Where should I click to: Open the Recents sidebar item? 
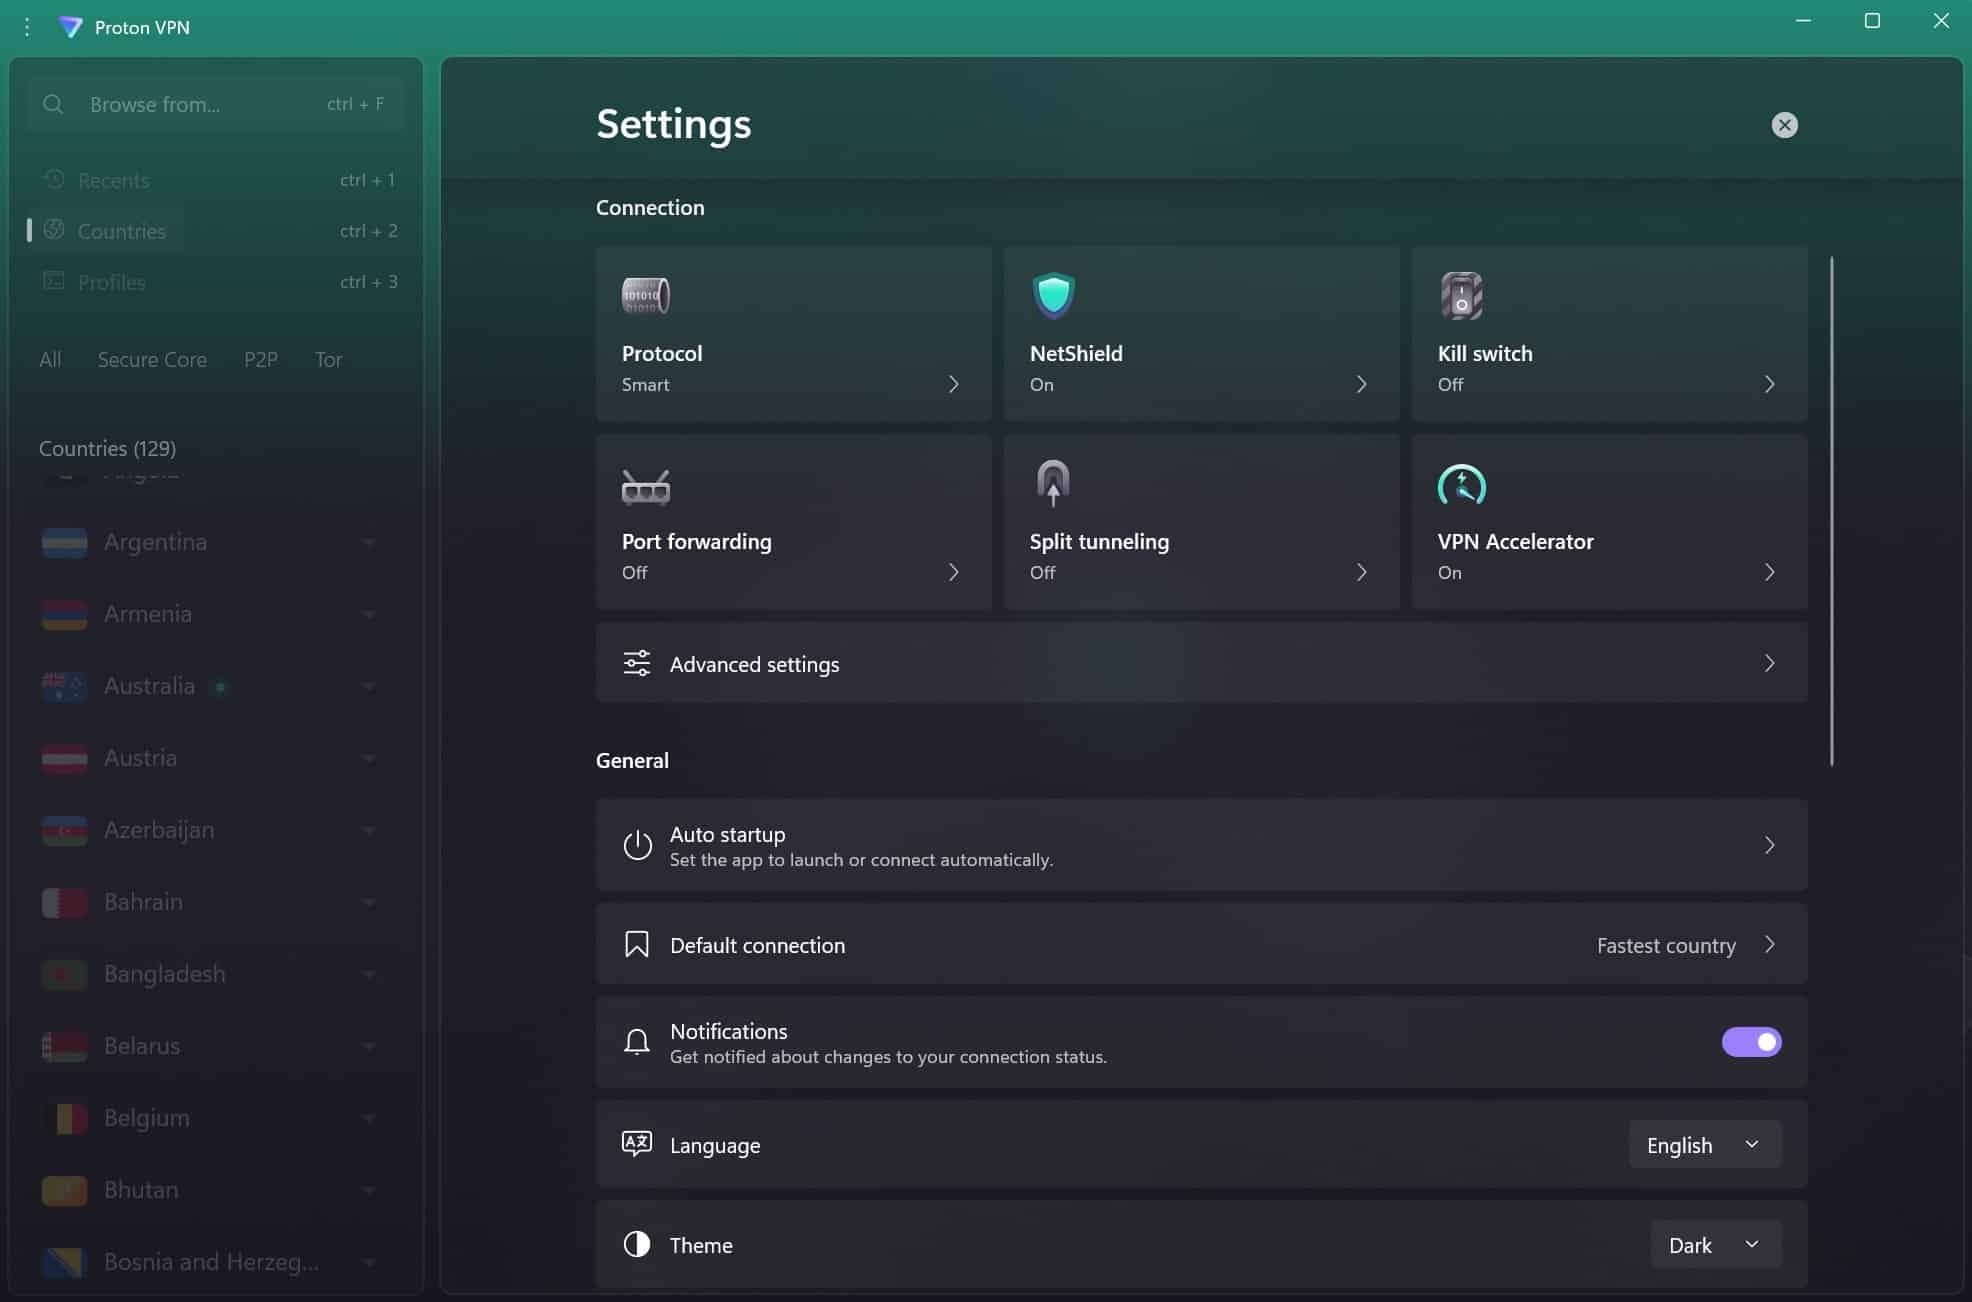click(x=215, y=180)
